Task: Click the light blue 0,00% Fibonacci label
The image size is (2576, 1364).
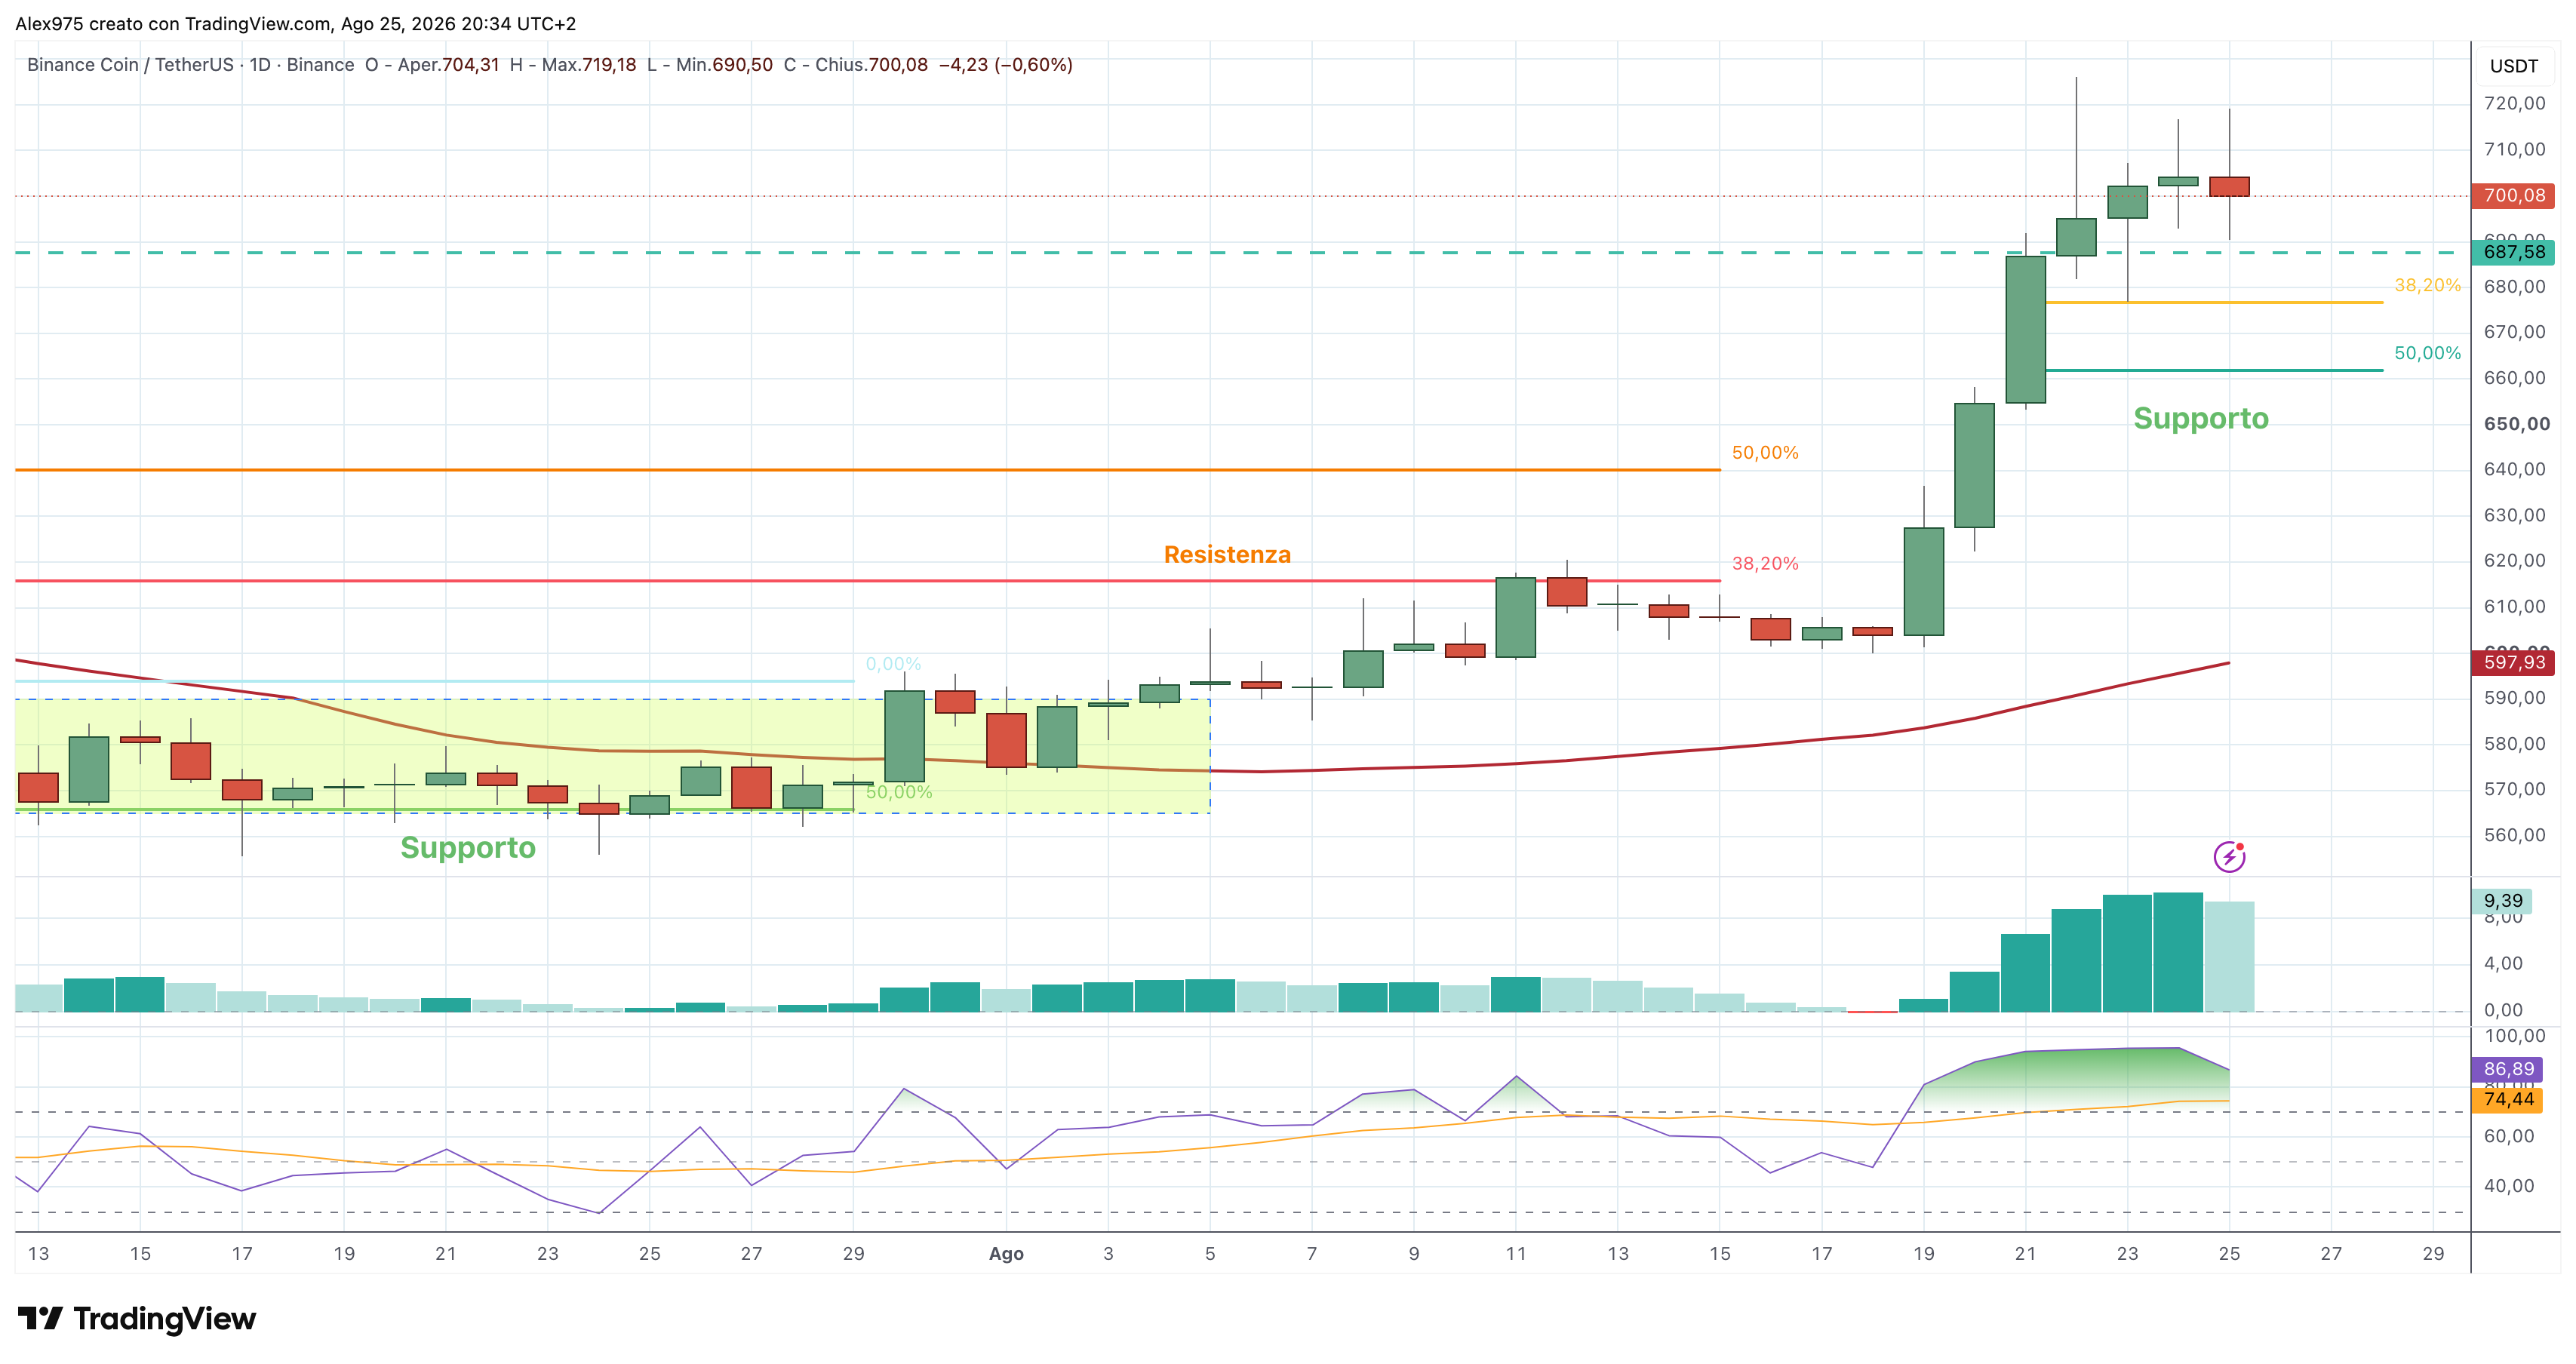Action: coord(893,664)
